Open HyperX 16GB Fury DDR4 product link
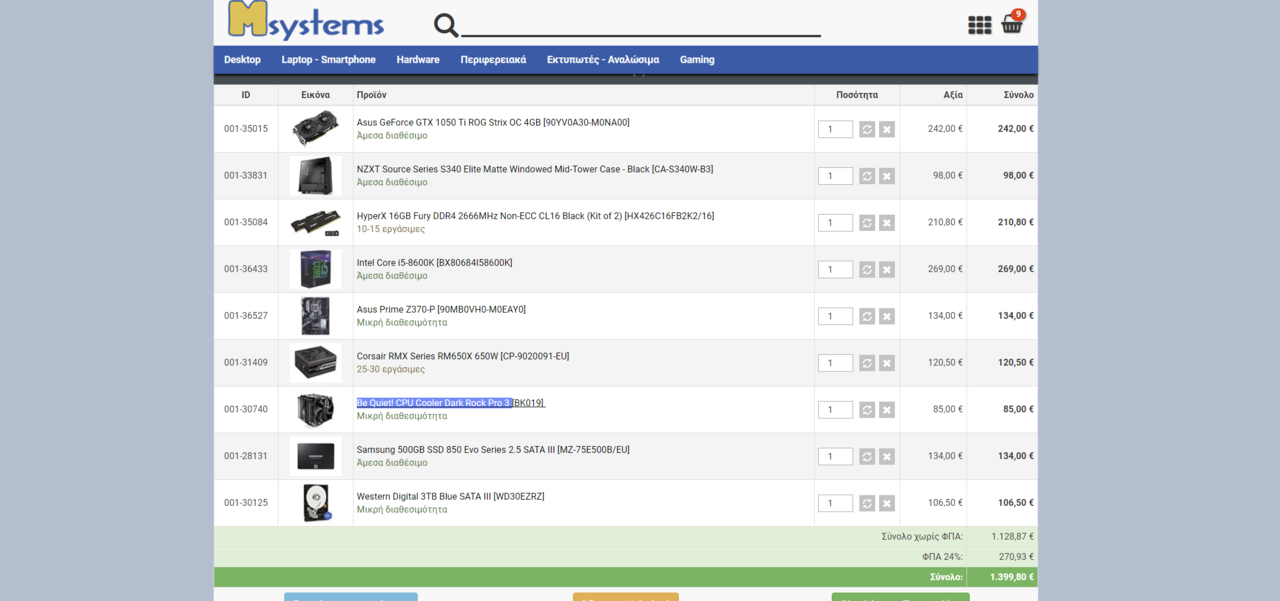 click(535, 216)
